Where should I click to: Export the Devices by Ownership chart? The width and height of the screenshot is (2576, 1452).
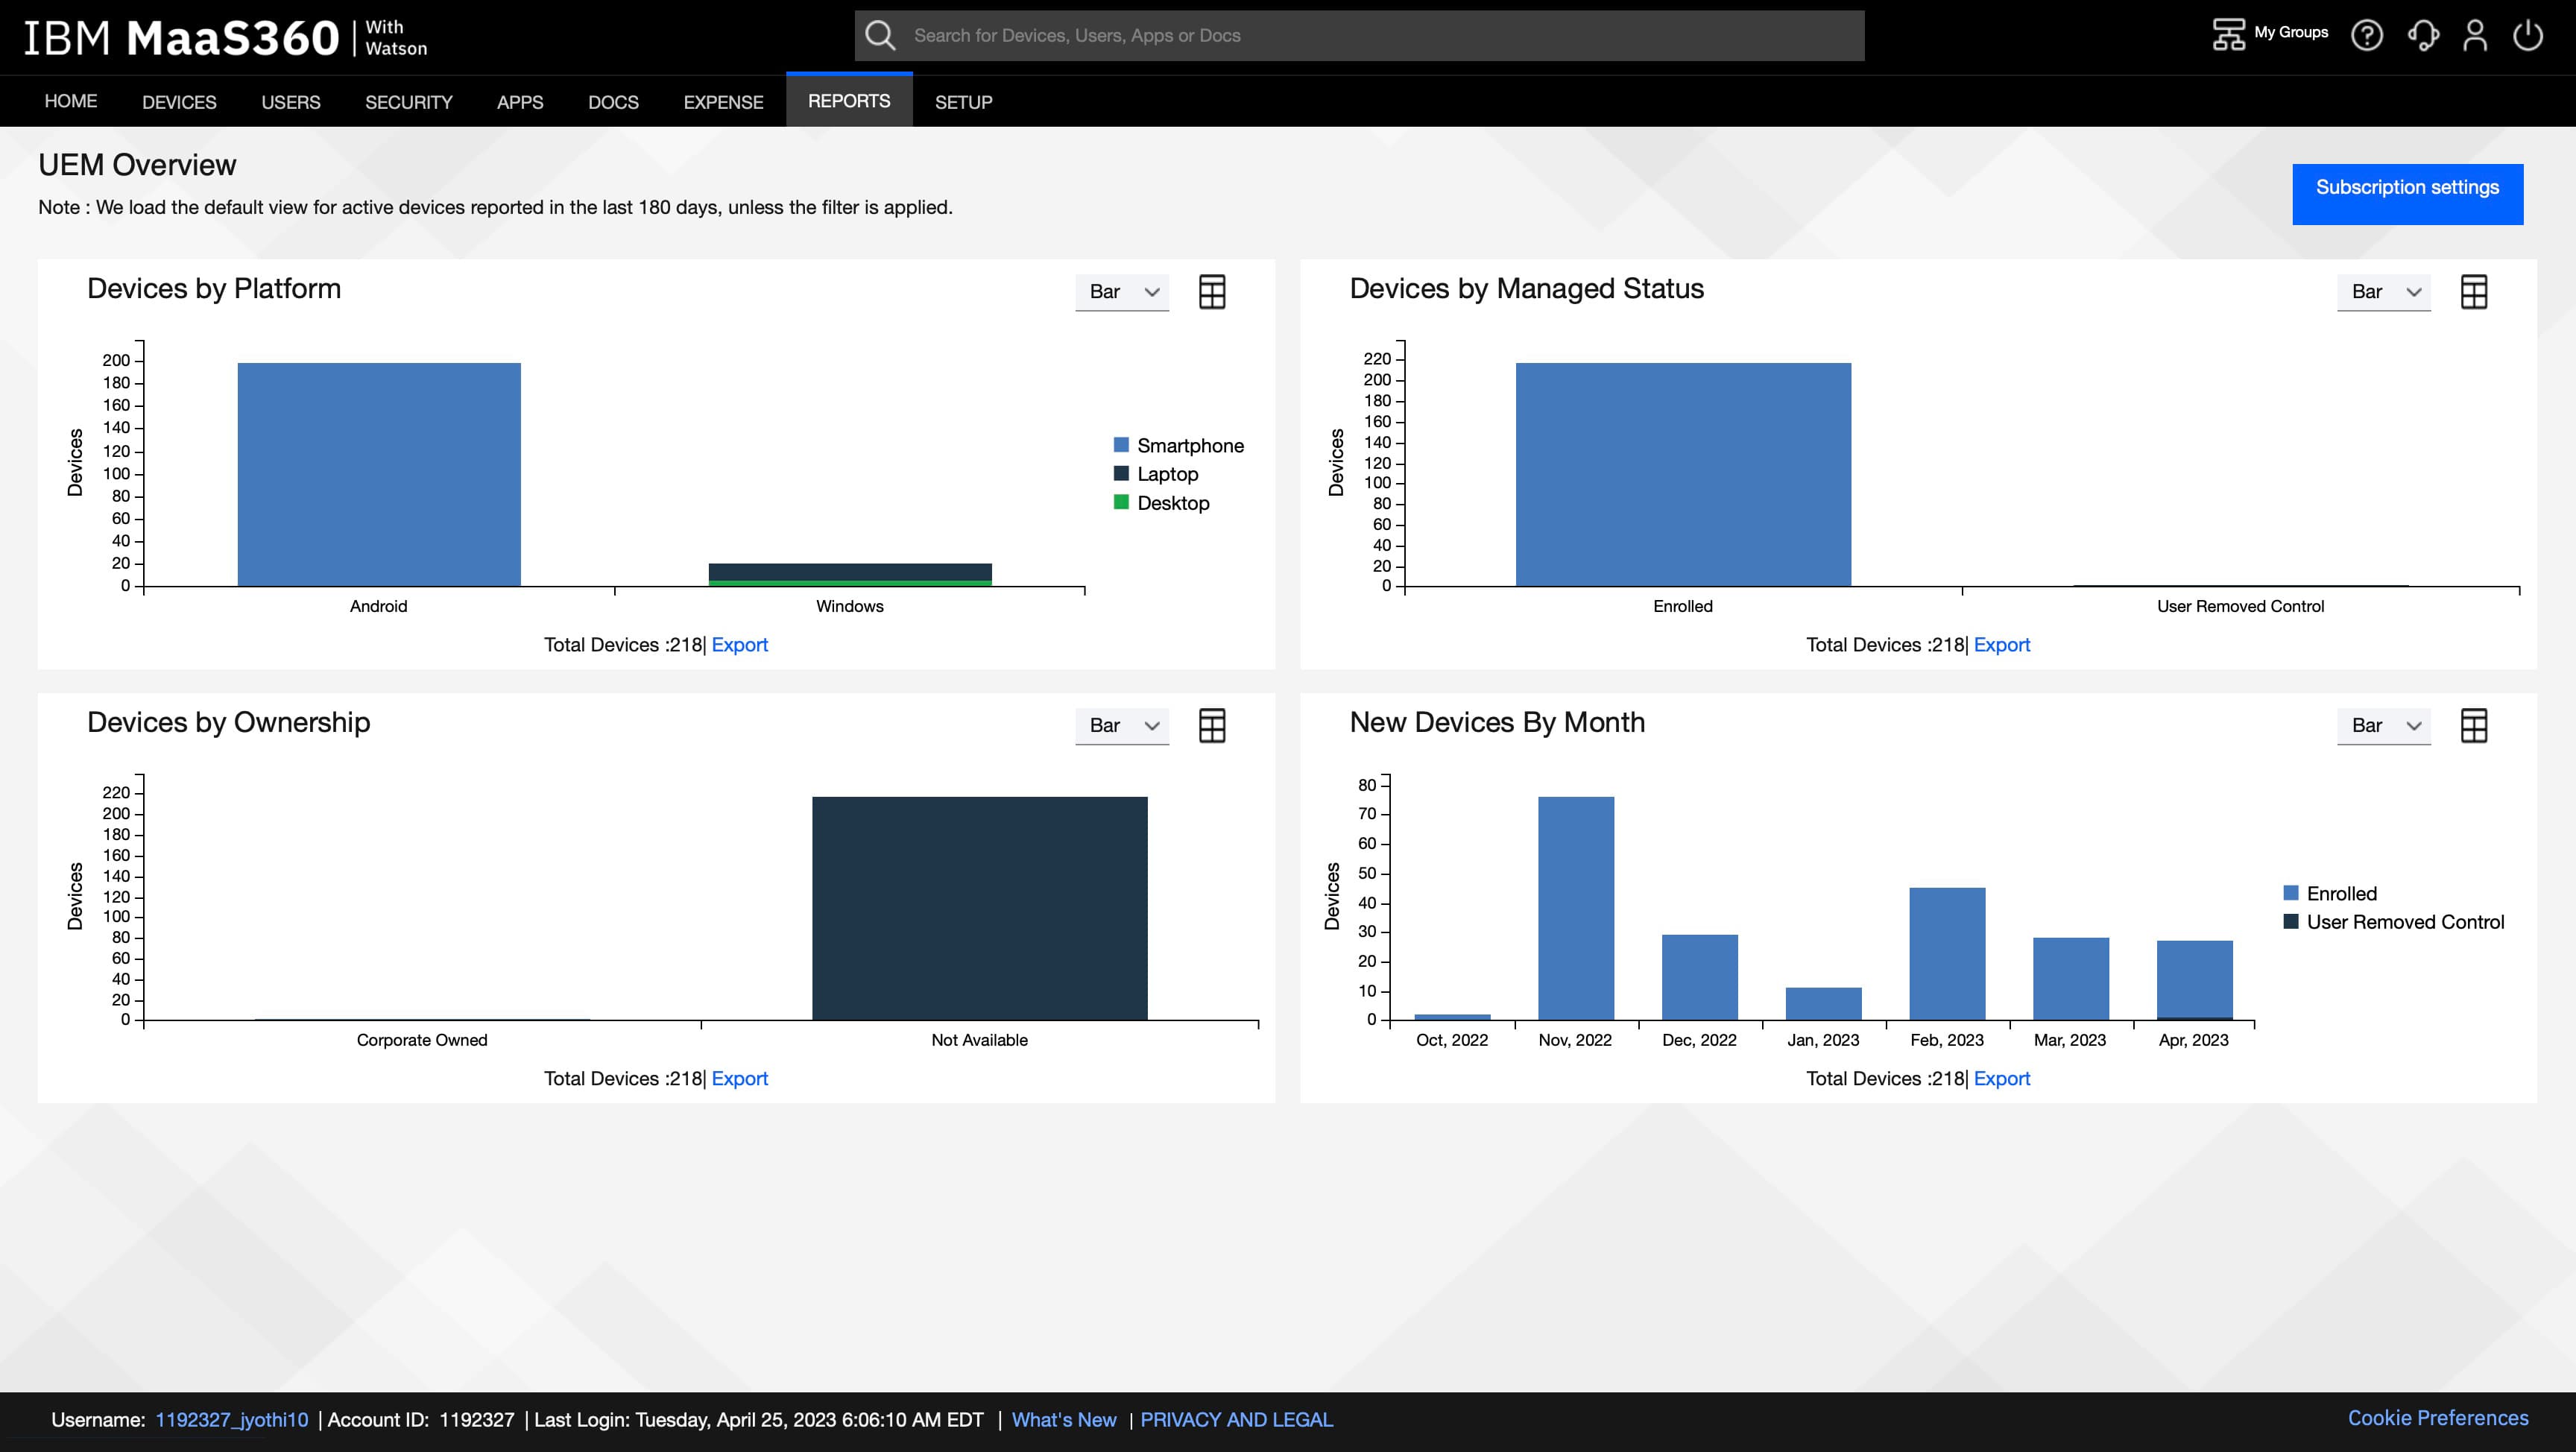(740, 1079)
